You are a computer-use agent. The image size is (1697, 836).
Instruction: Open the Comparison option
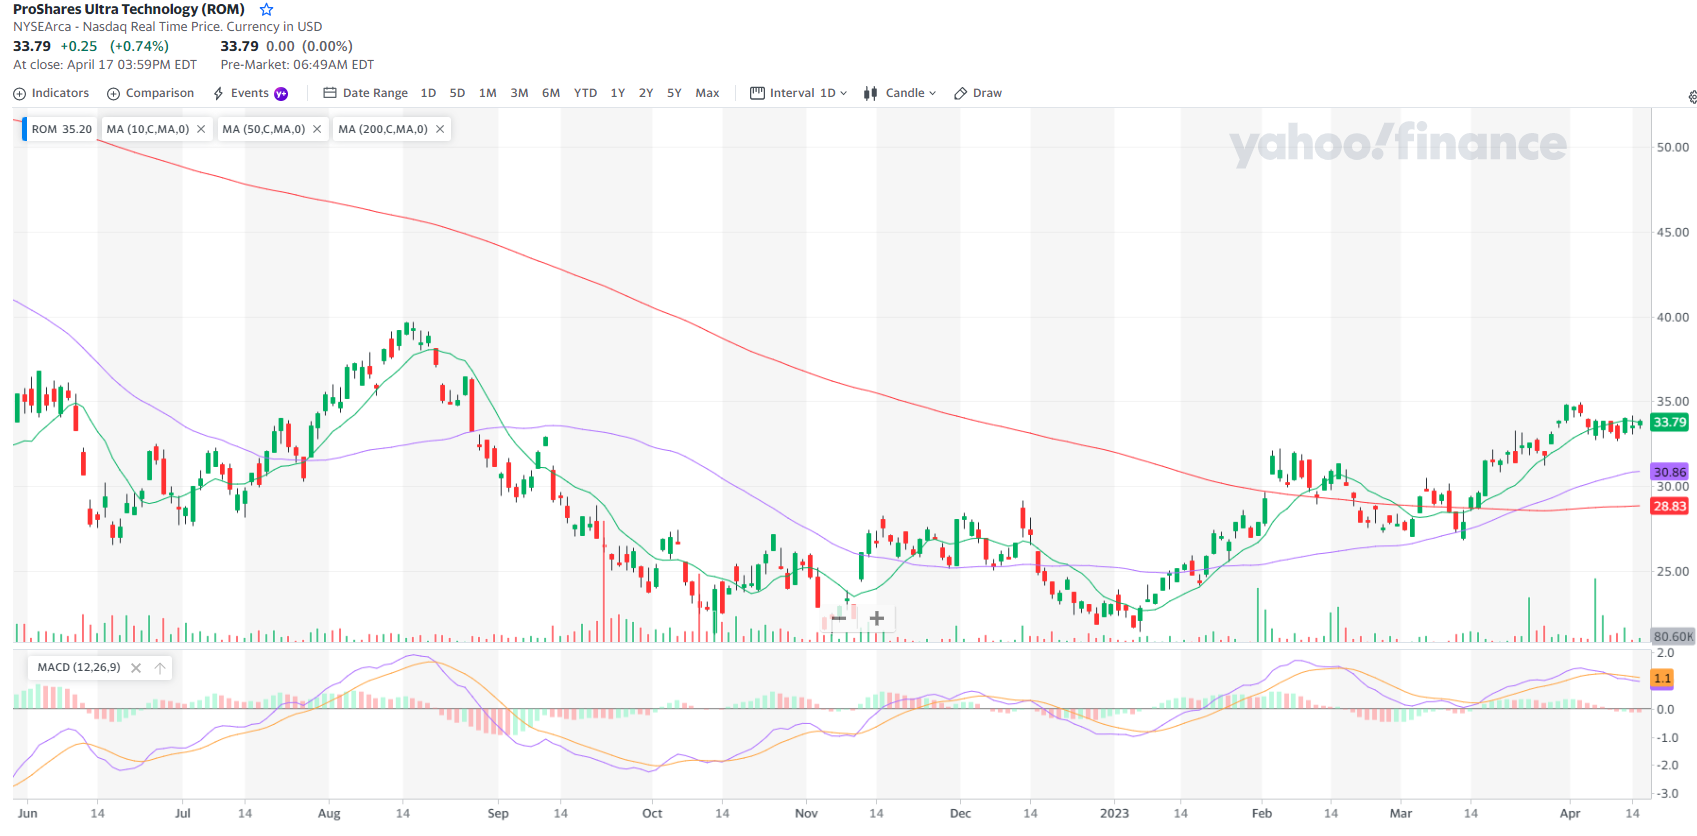[x=151, y=93]
